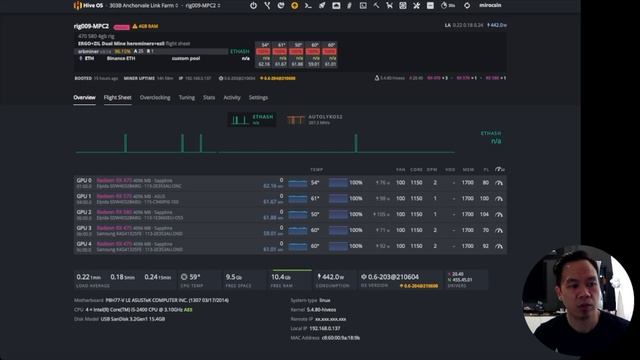
Task: Click the custom pool label
Action: pos(186,58)
